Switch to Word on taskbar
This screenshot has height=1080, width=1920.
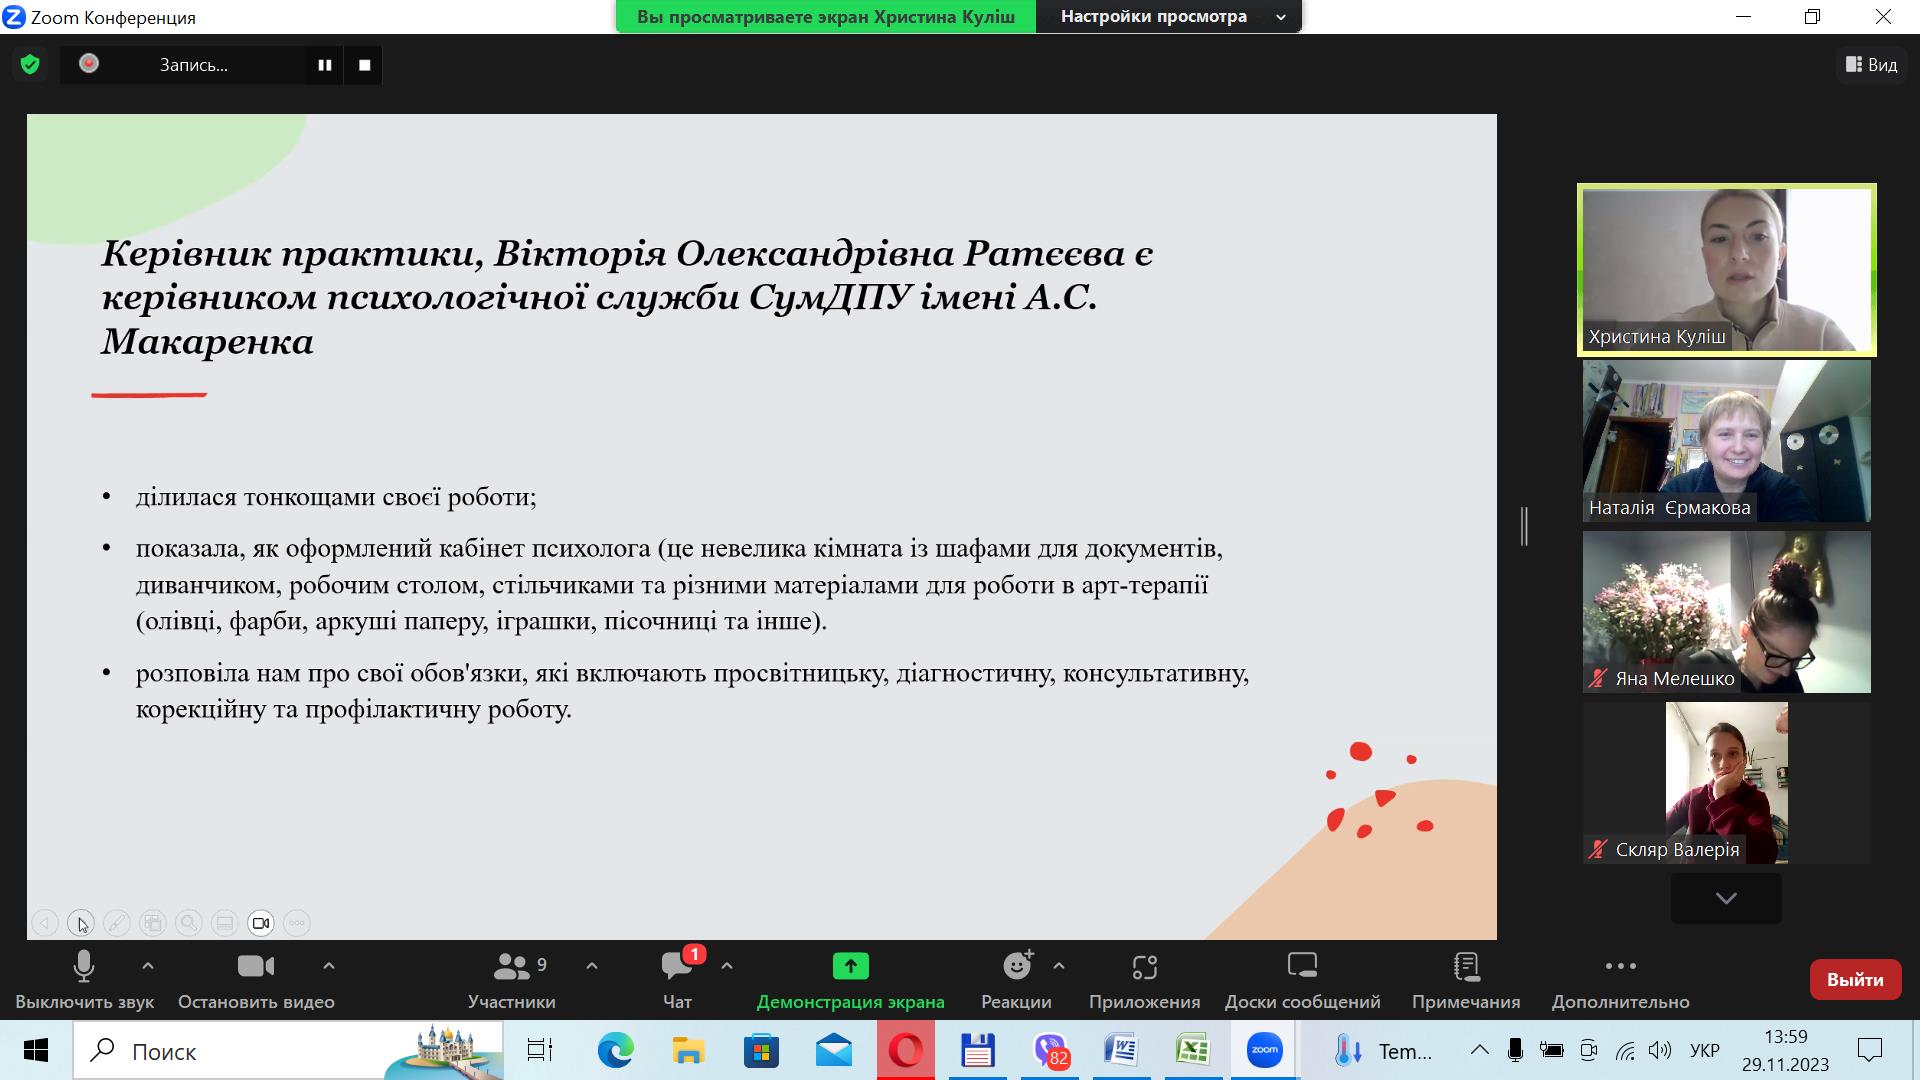pos(1122,1051)
